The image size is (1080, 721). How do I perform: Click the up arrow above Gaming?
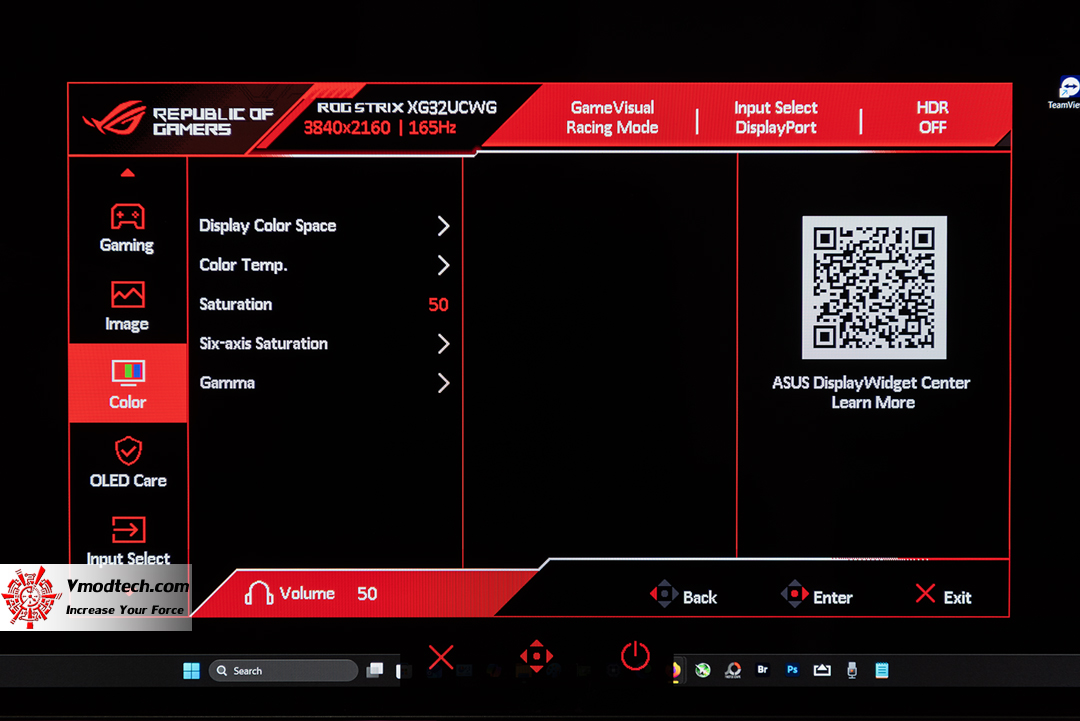point(127,173)
